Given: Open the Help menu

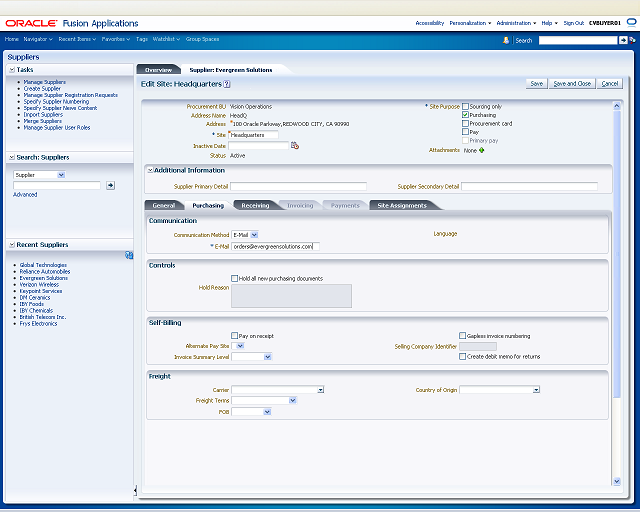Looking at the screenshot, I should point(549,23).
